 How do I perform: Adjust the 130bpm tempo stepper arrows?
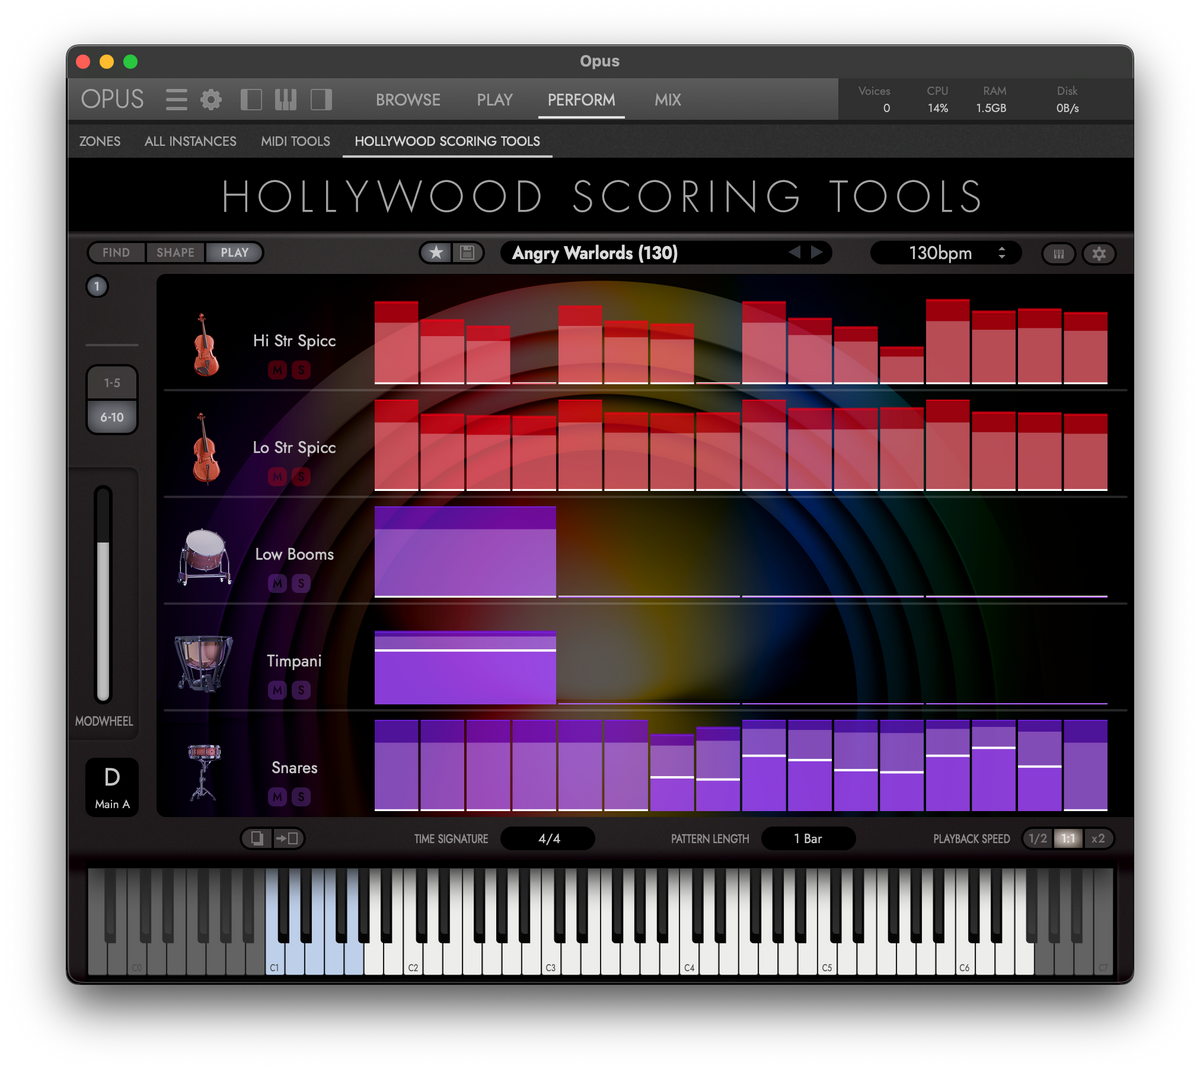click(1001, 253)
